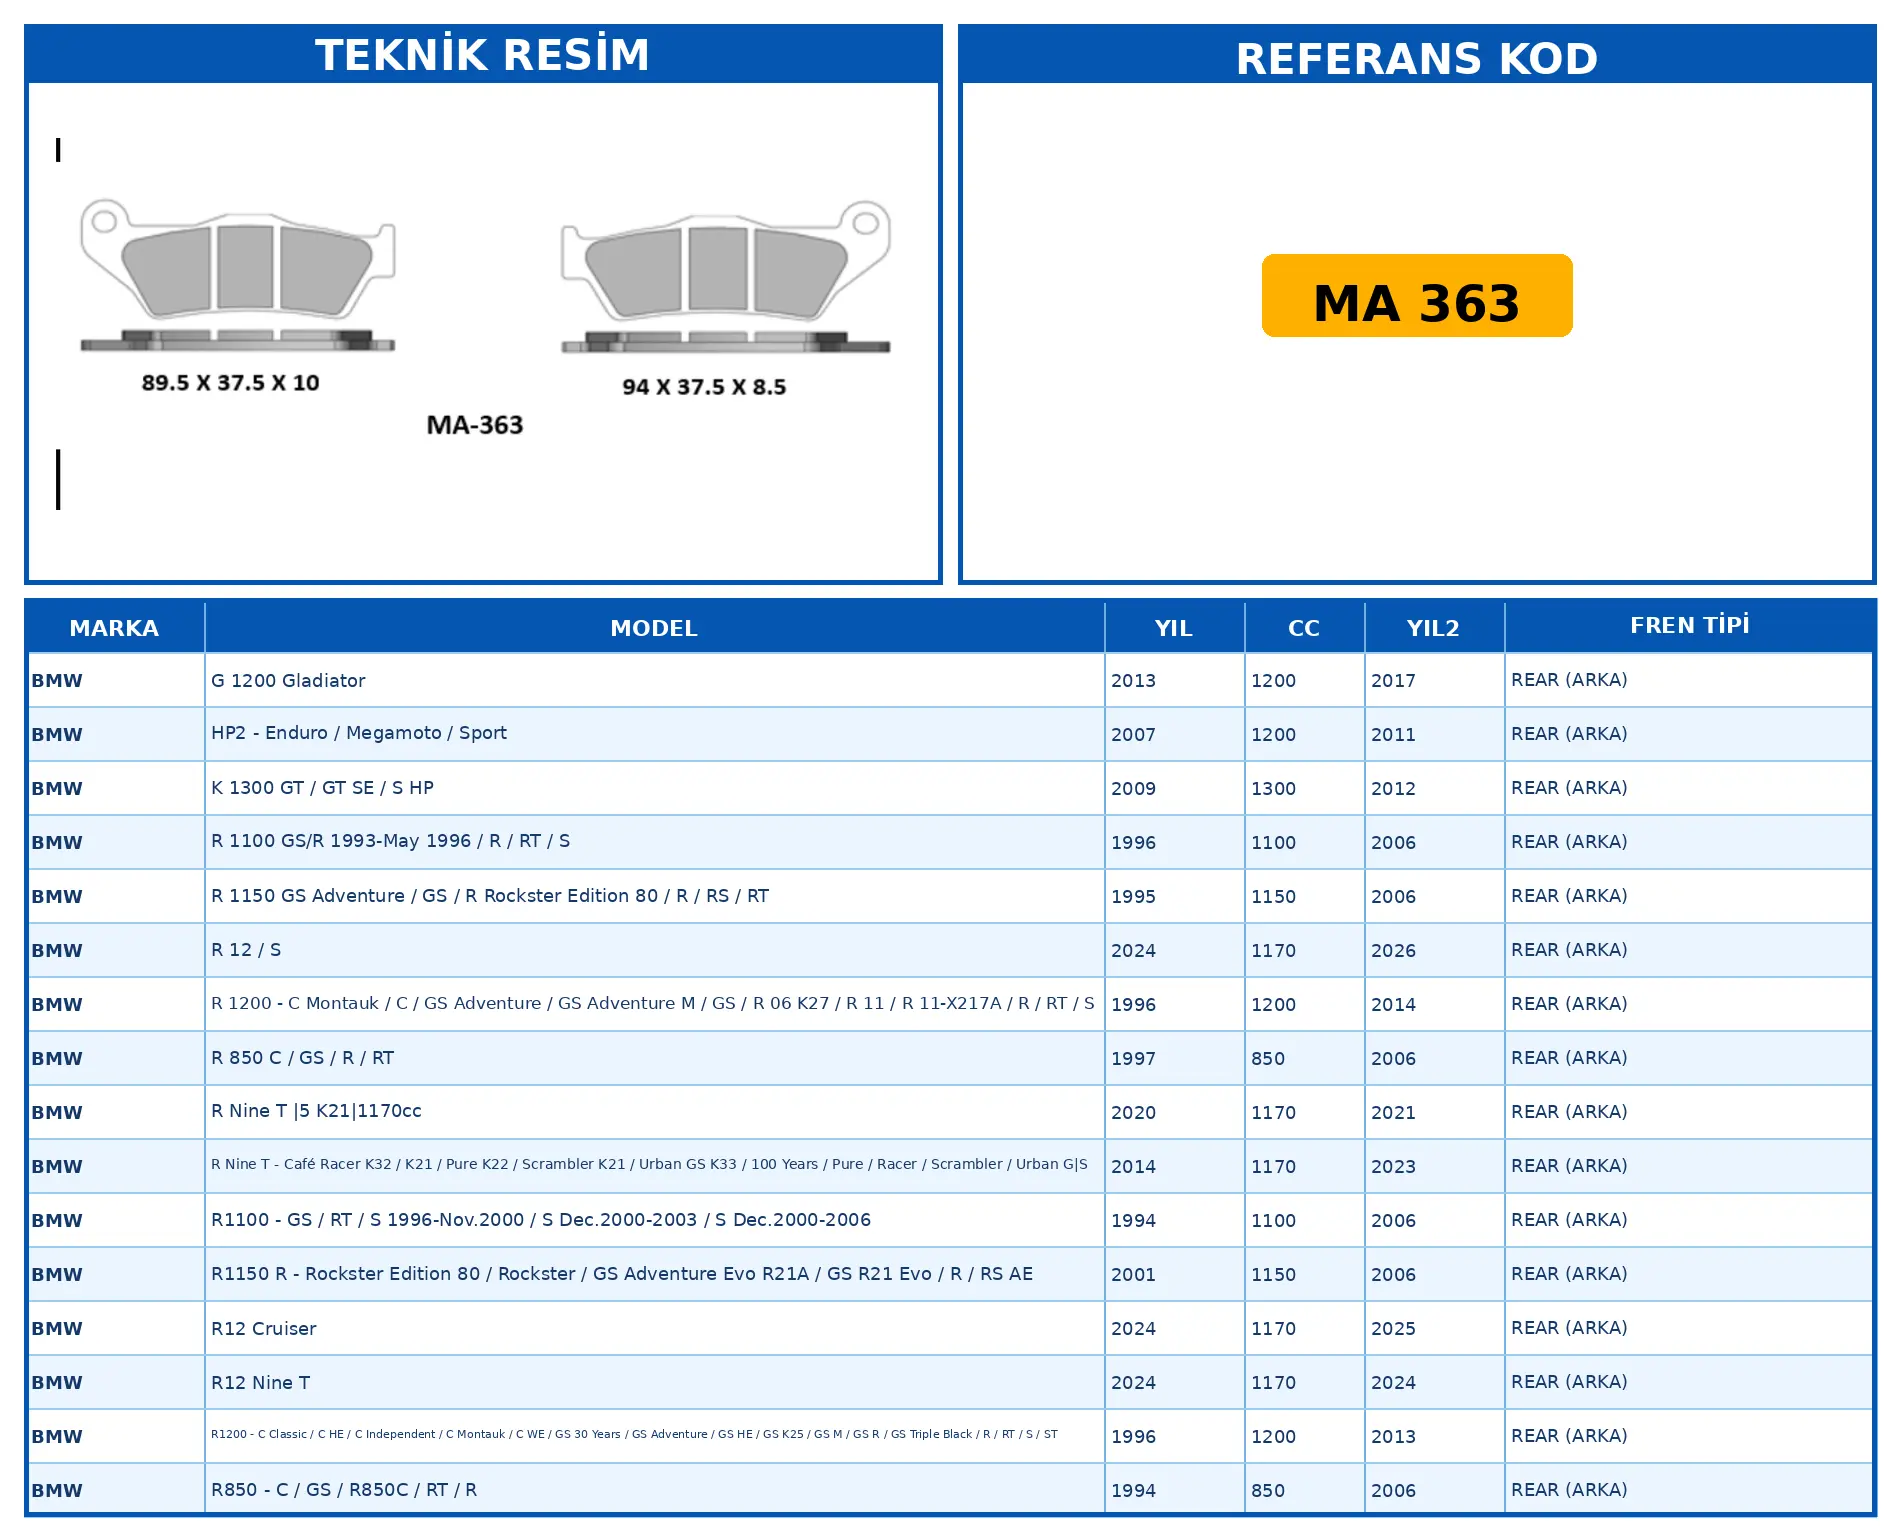Select the R1100 - GS / RT / S 1996-Nov.2000 row
The image size is (1900, 1540).
click(950, 1220)
